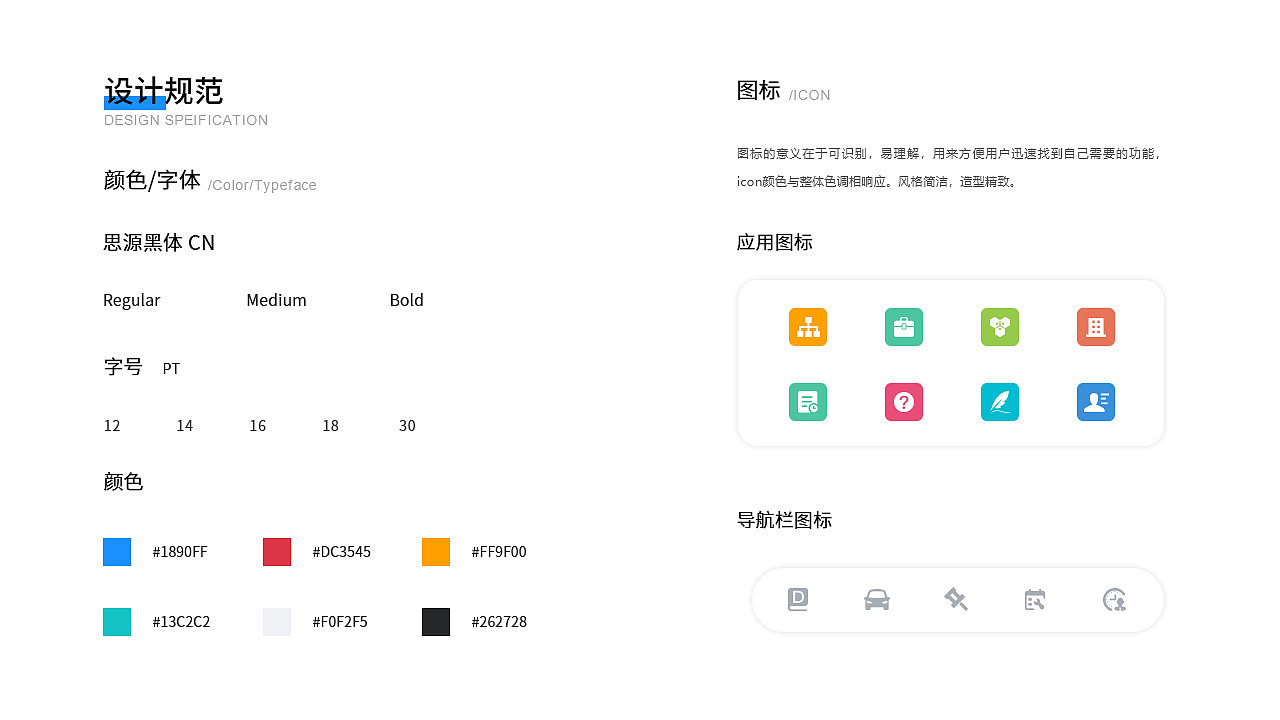Viewport: 1280px width, 720px height.
Task: Open the document with clock icon
Action: tap(807, 402)
